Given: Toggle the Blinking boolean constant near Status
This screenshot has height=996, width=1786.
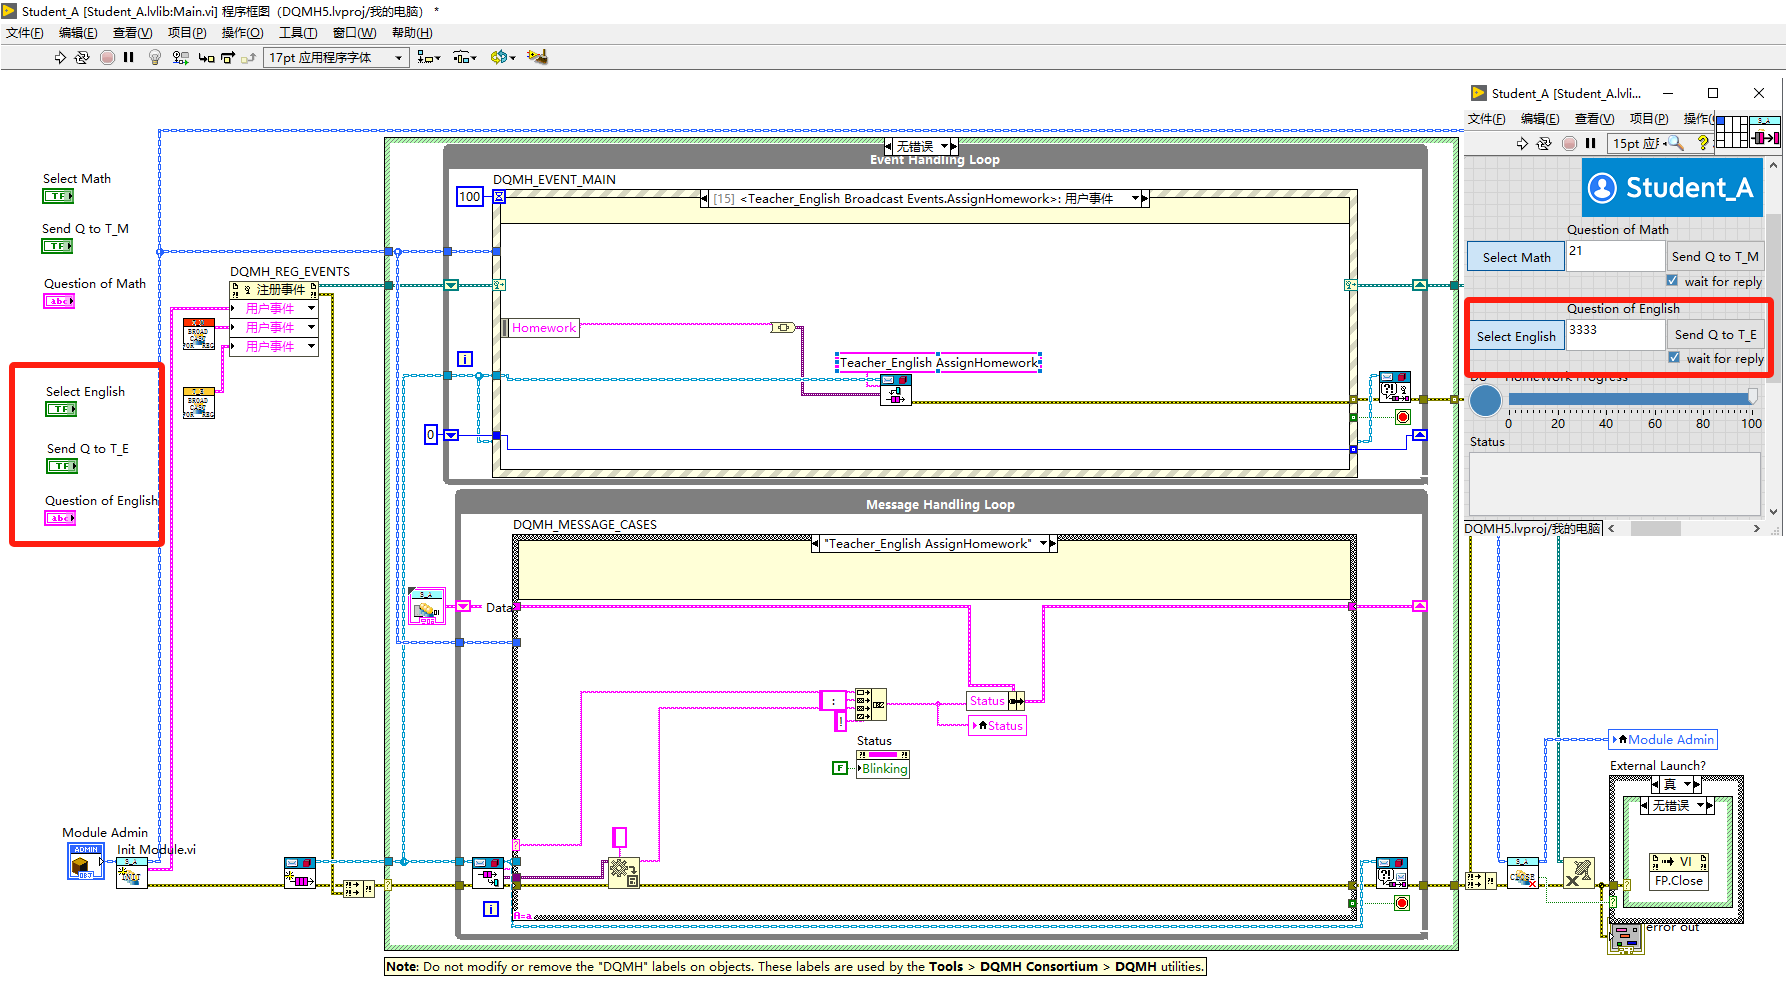Looking at the screenshot, I should pos(840,767).
